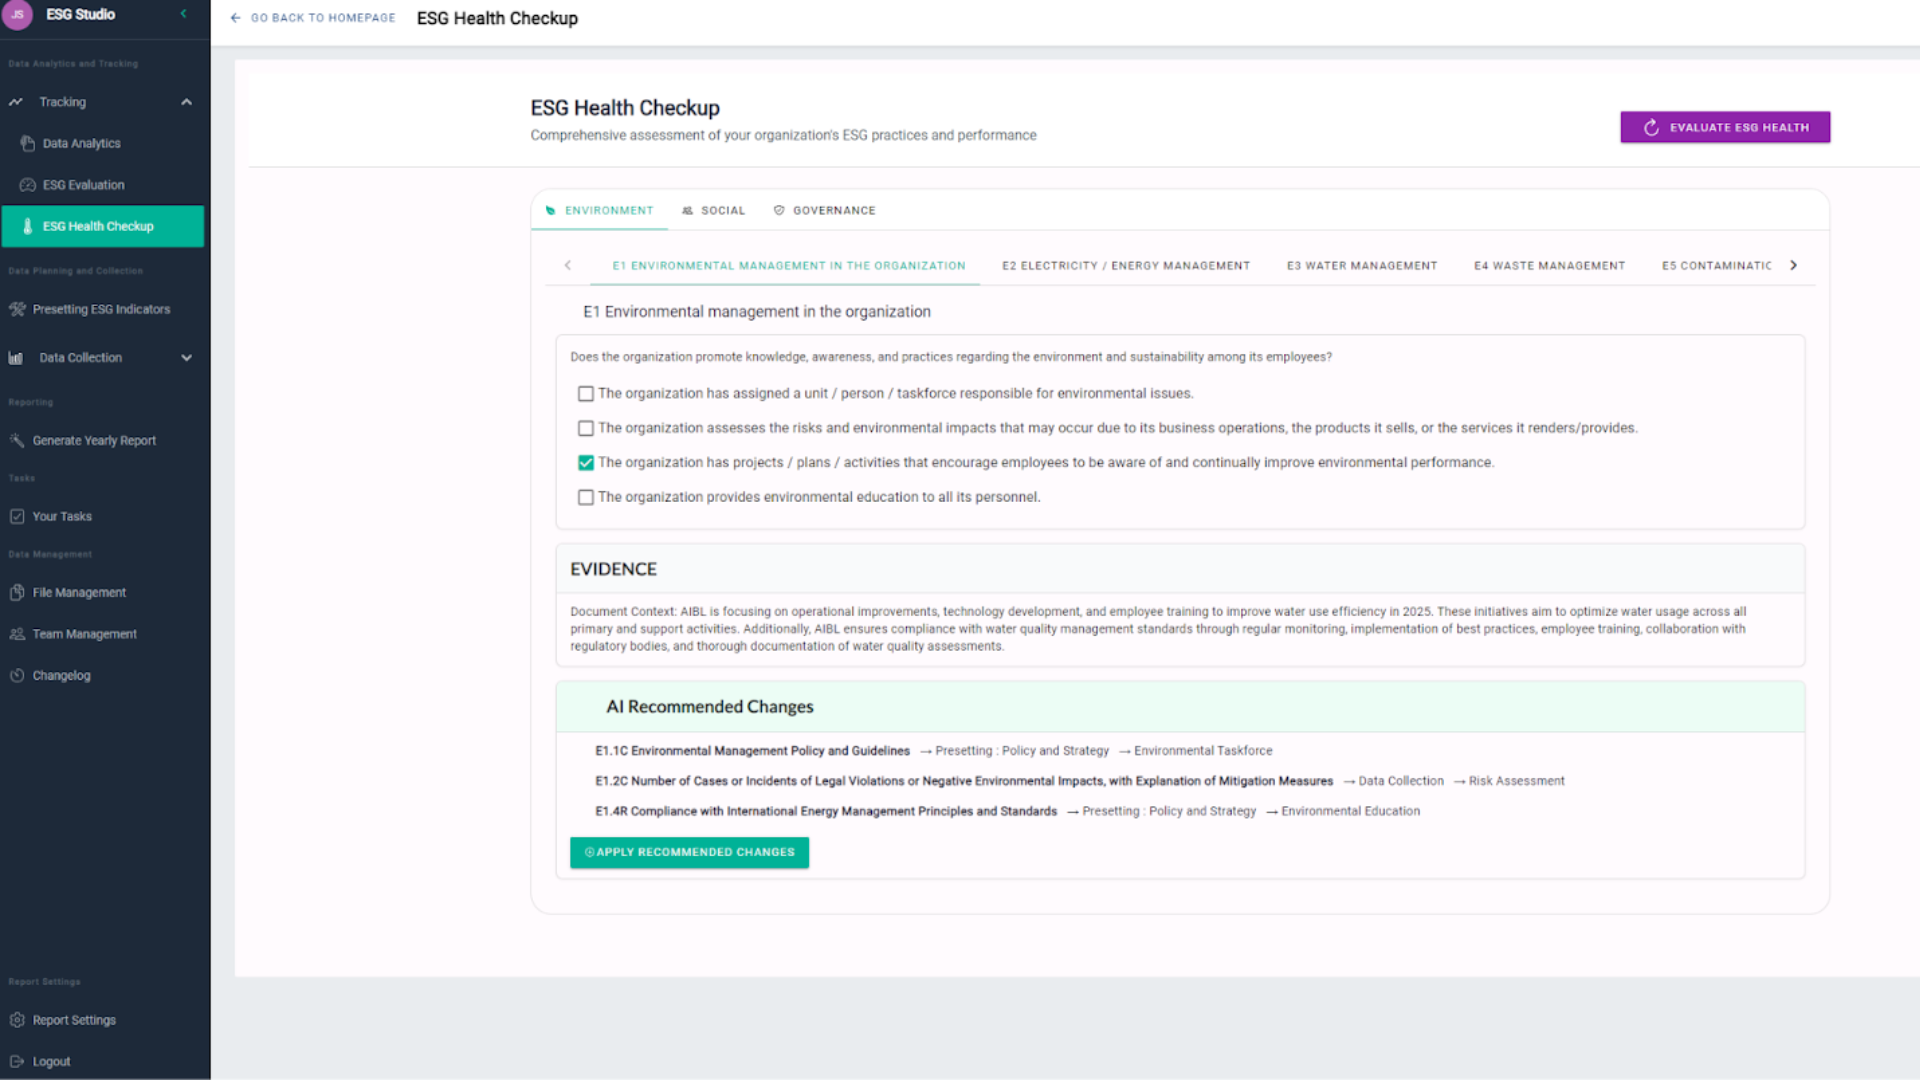The image size is (1920, 1080).
Task: Click Apply Recommended Changes button
Action: (x=689, y=852)
